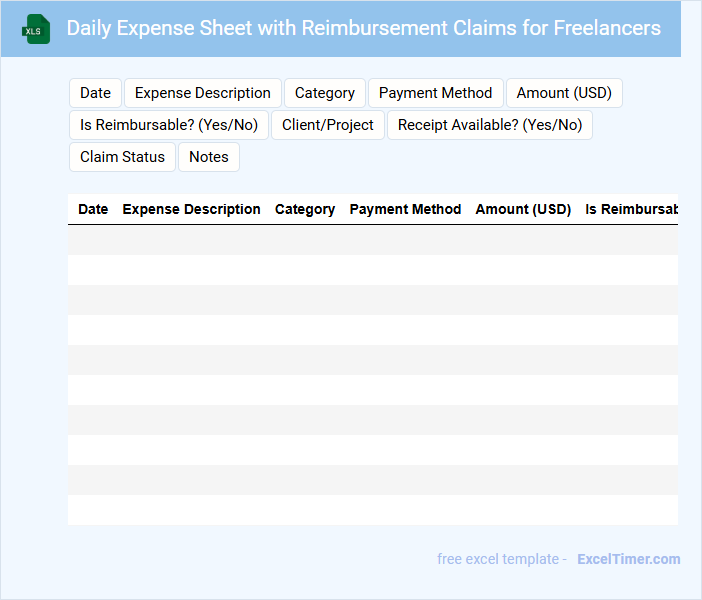Click the Category field tag
702x600 pixels.
[x=324, y=93]
